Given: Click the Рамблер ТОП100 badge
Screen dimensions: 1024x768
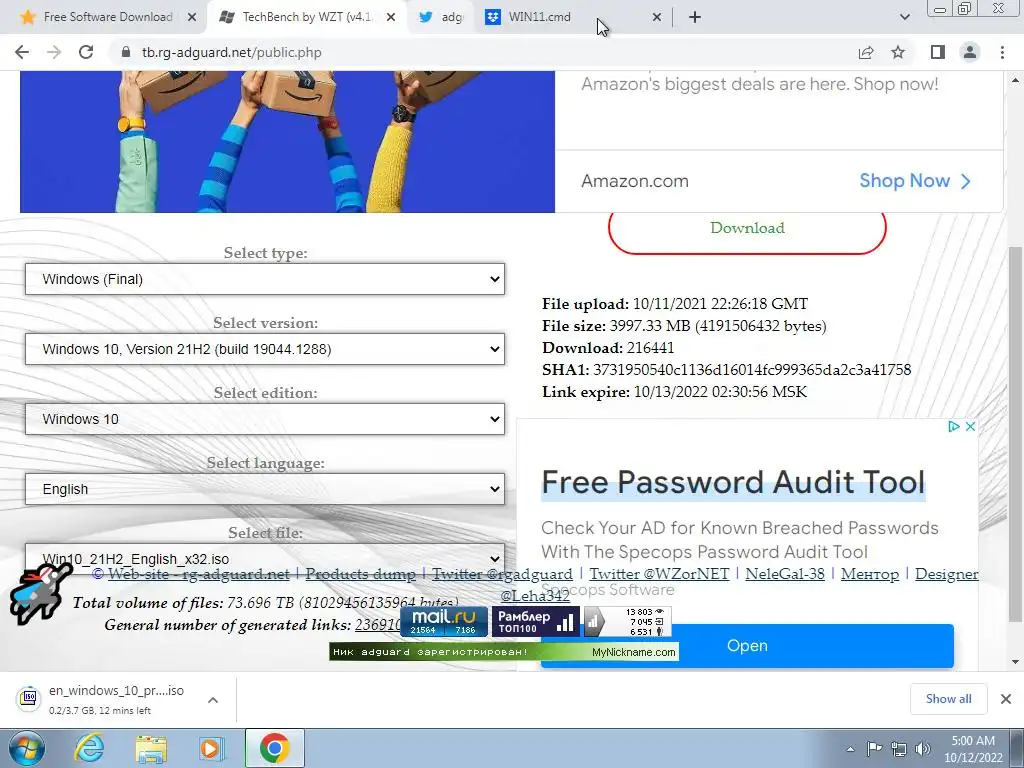Looking at the screenshot, I should click(535, 621).
